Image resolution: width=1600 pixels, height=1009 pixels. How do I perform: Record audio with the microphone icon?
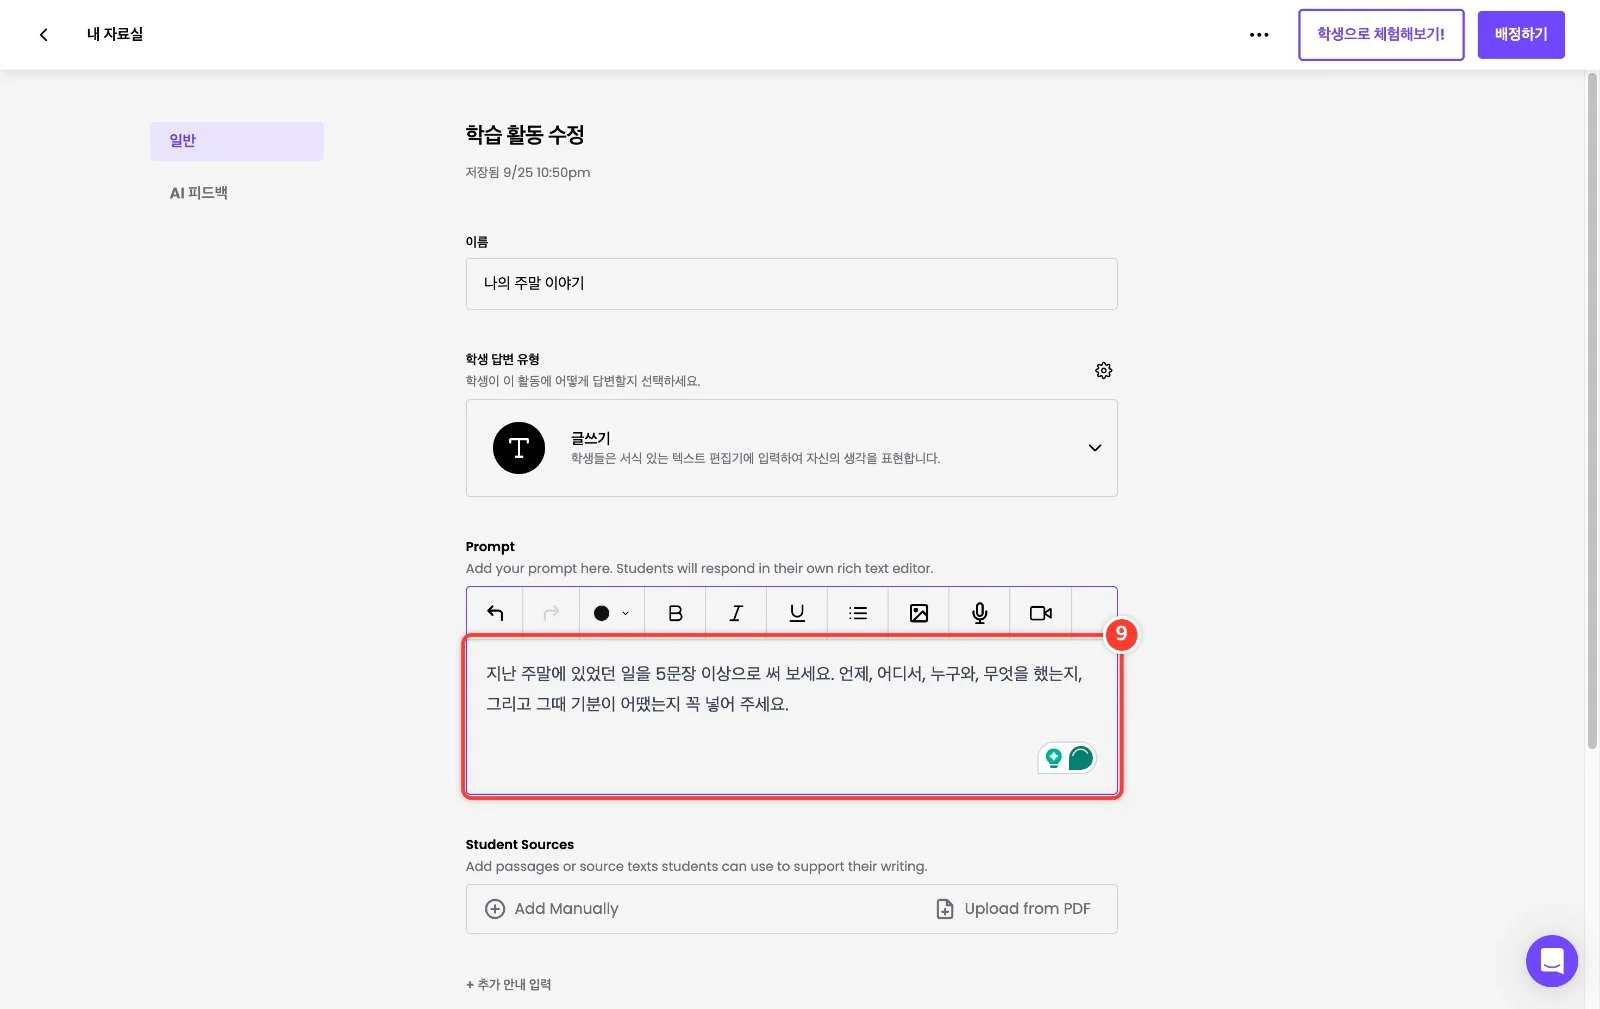point(980,613)
